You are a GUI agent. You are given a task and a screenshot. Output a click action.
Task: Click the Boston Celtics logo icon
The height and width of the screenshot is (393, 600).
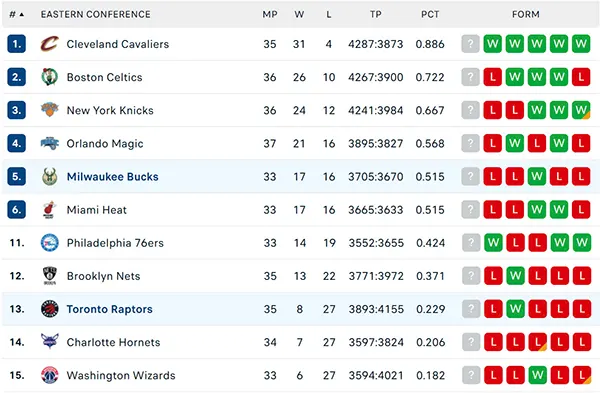tap(49, 77)
